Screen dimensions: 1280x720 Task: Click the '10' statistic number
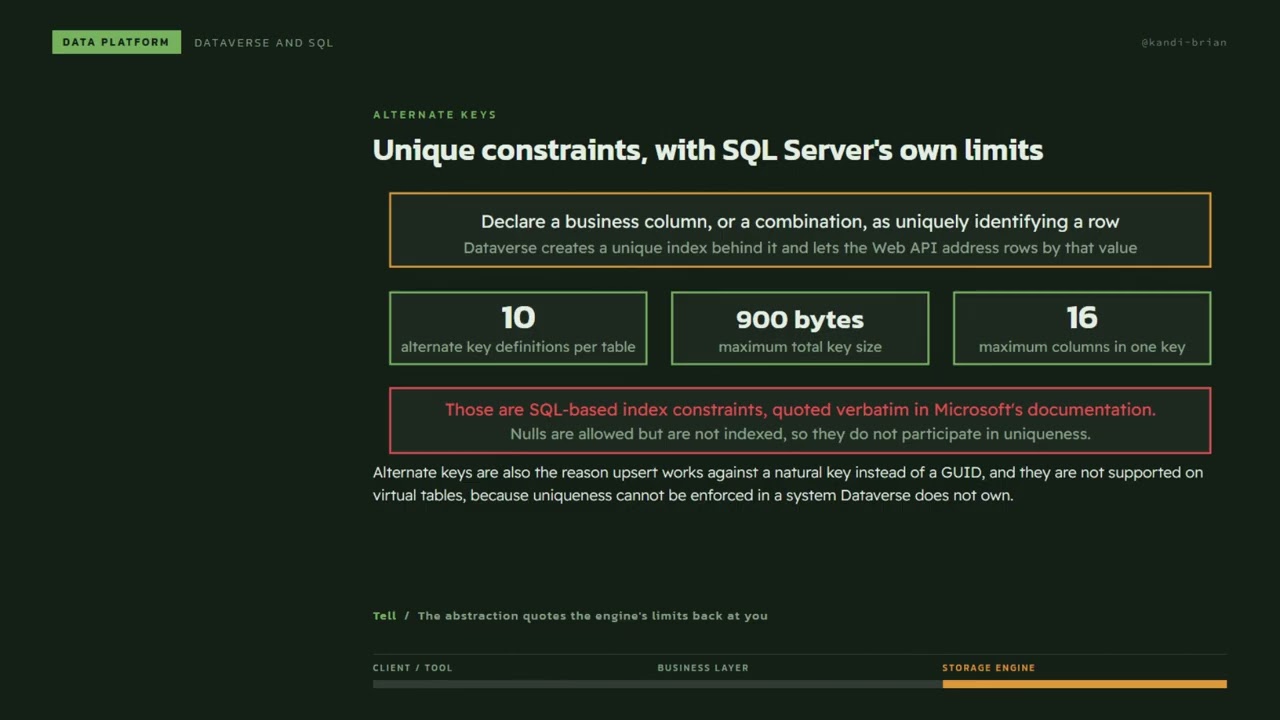click(518, 318)
